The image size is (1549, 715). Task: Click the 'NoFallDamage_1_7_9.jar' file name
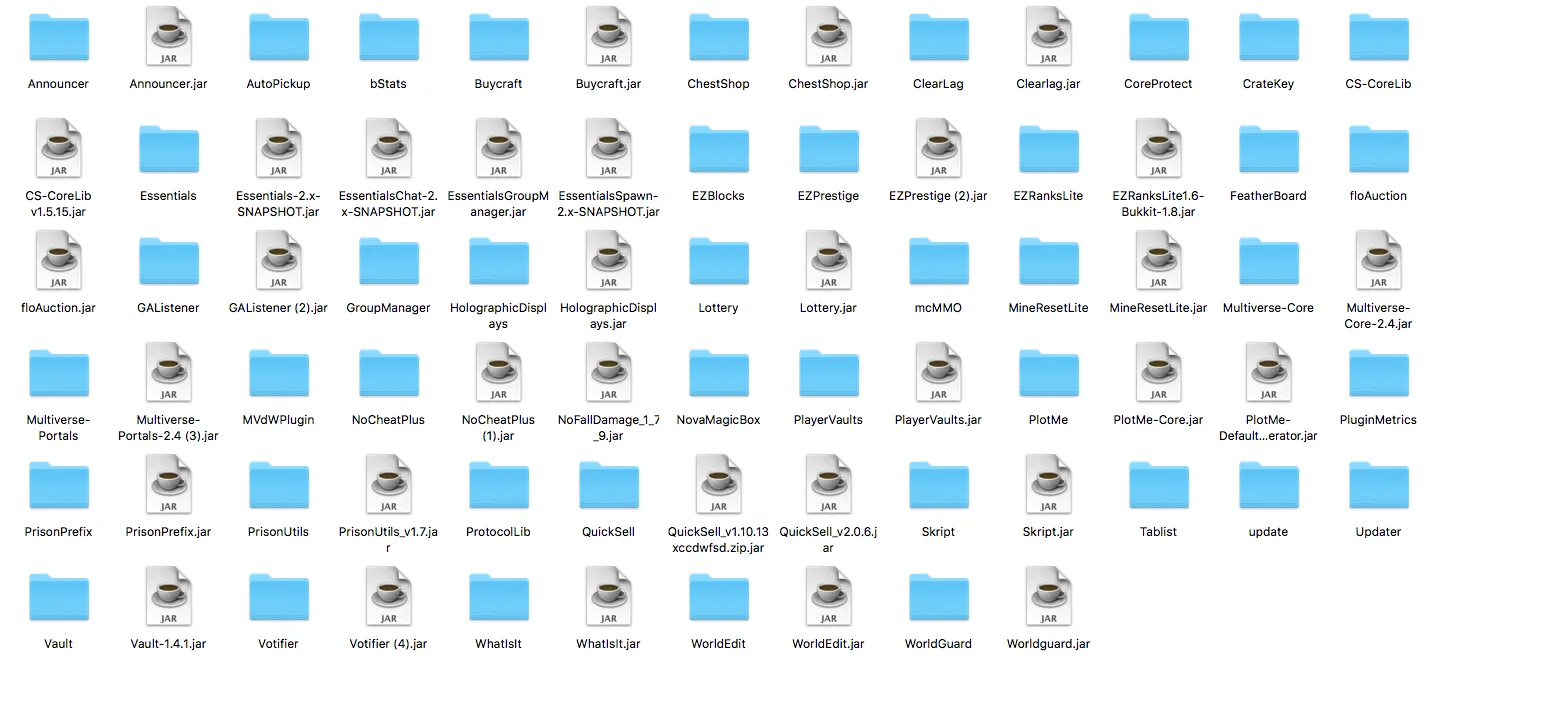pos(608,428)
